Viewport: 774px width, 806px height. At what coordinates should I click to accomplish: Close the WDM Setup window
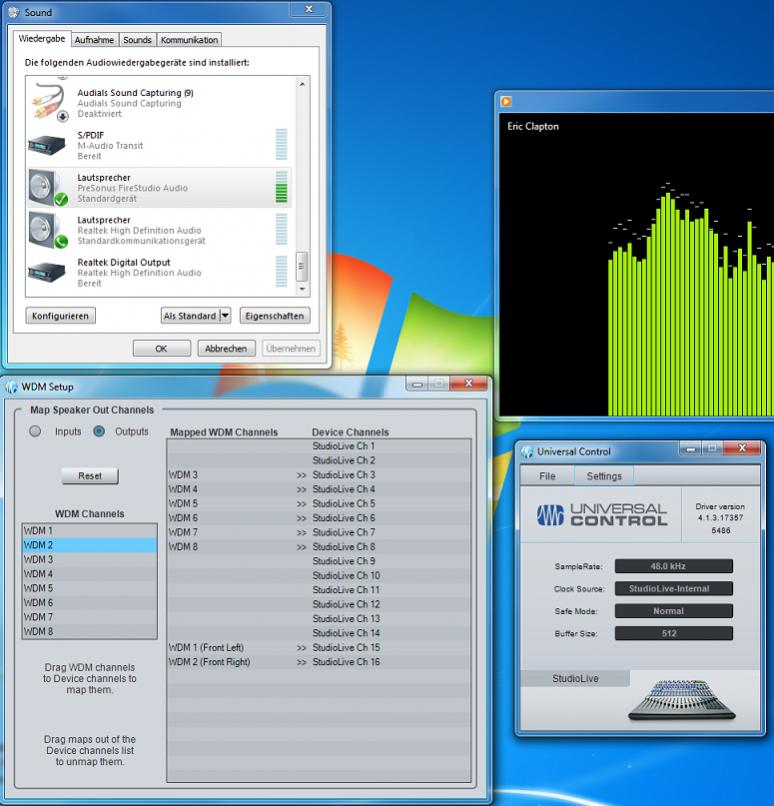468,383
